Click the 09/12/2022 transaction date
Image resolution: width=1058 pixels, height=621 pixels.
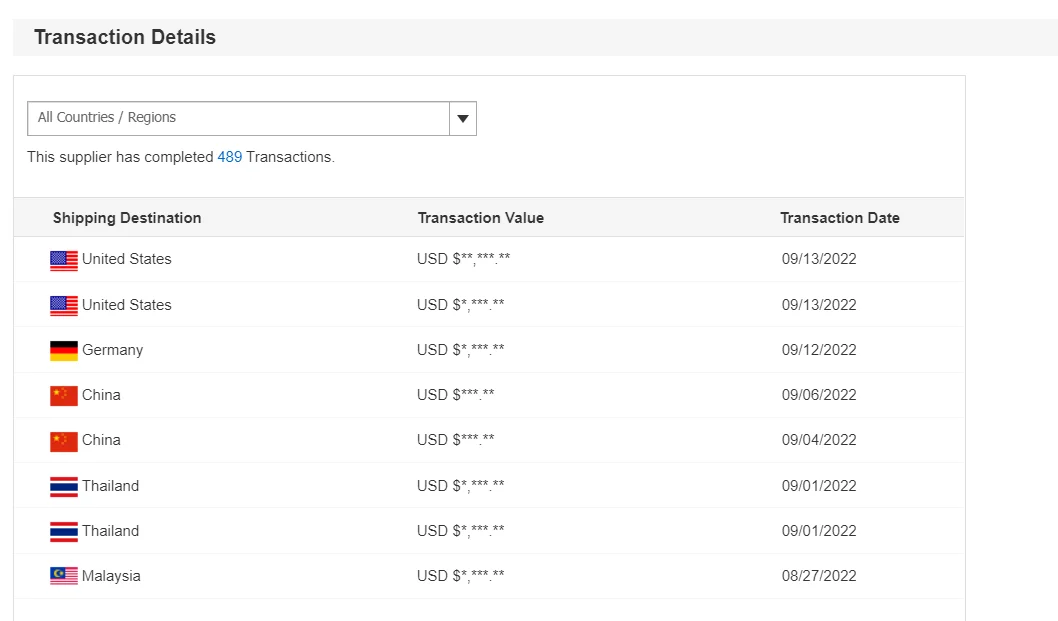[819, 350]
